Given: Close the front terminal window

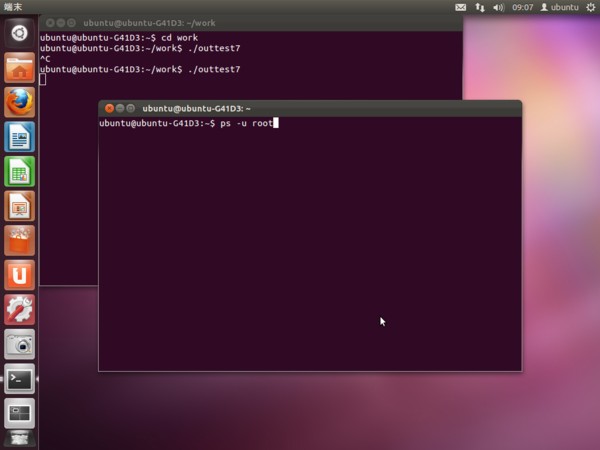Looking at the screenshot, I should (x=109, y=108).
